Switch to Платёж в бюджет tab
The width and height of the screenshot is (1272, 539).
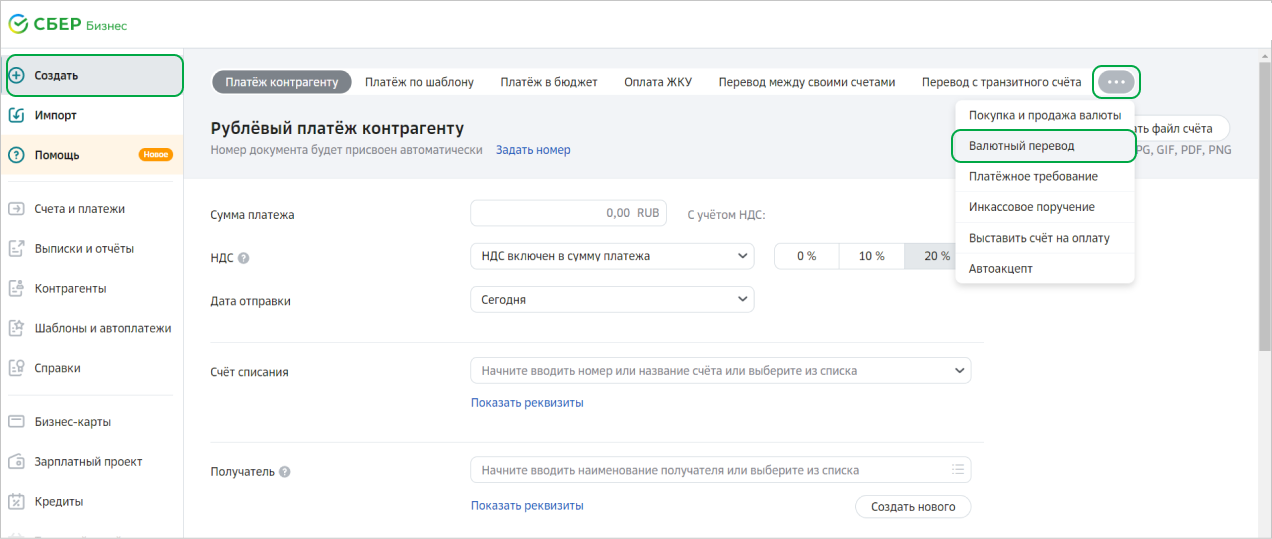coord(549,82)
